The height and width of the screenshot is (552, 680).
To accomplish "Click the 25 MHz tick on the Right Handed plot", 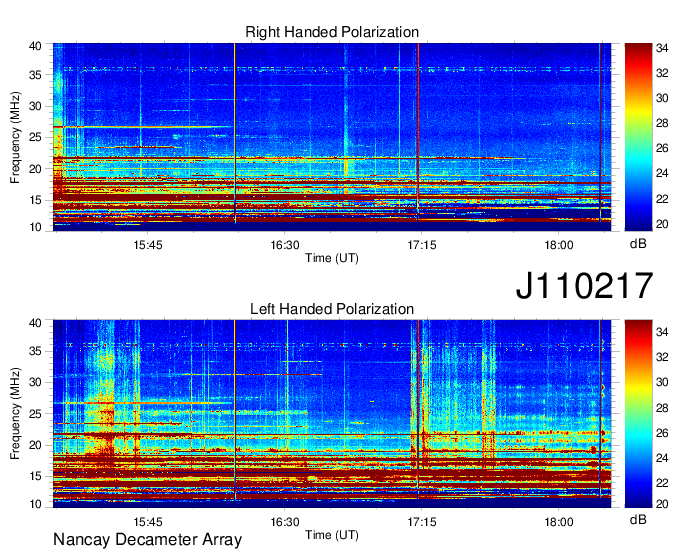I will click(x=35, y=137).
